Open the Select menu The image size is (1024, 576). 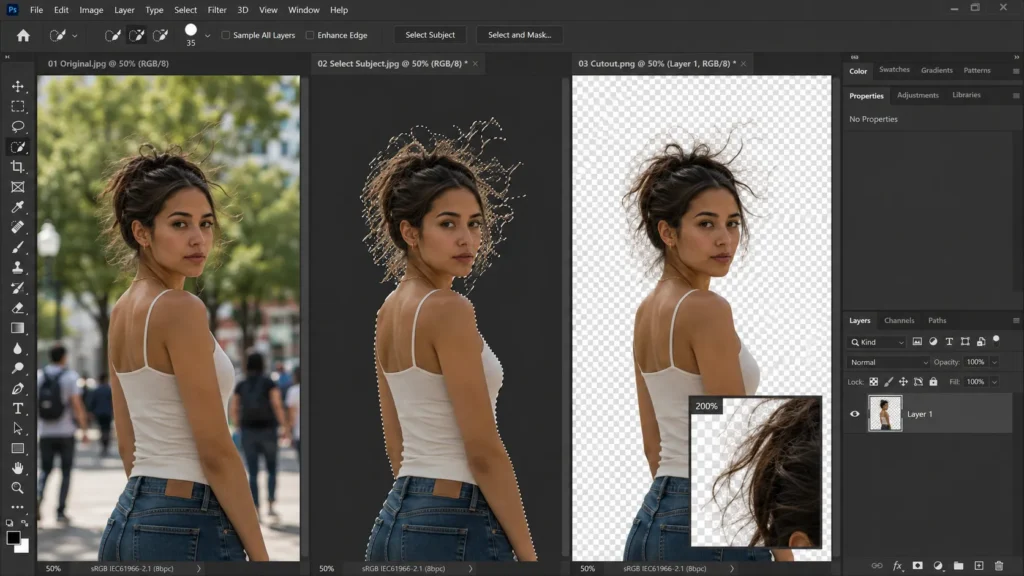pyautogui.click(x=185, y=10)
